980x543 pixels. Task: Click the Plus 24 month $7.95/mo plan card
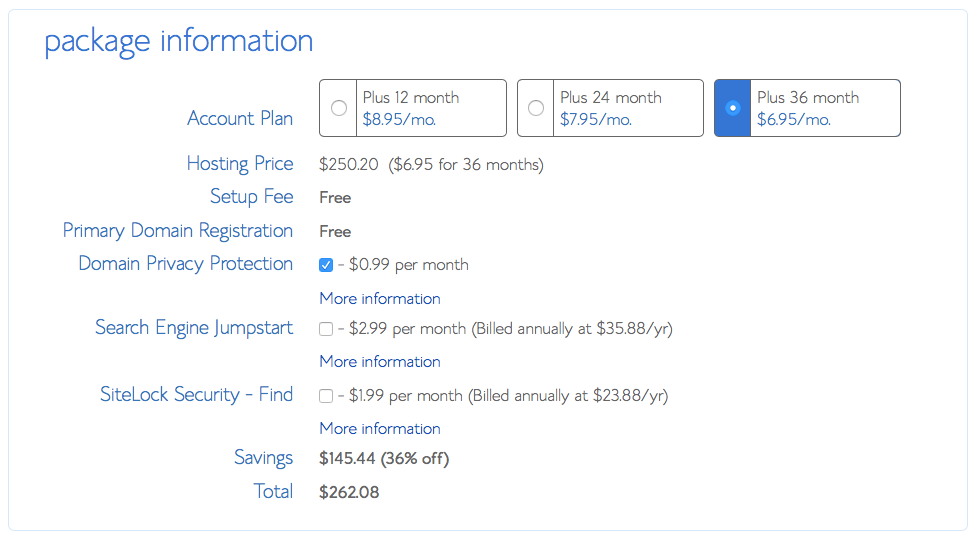[610, 108]
